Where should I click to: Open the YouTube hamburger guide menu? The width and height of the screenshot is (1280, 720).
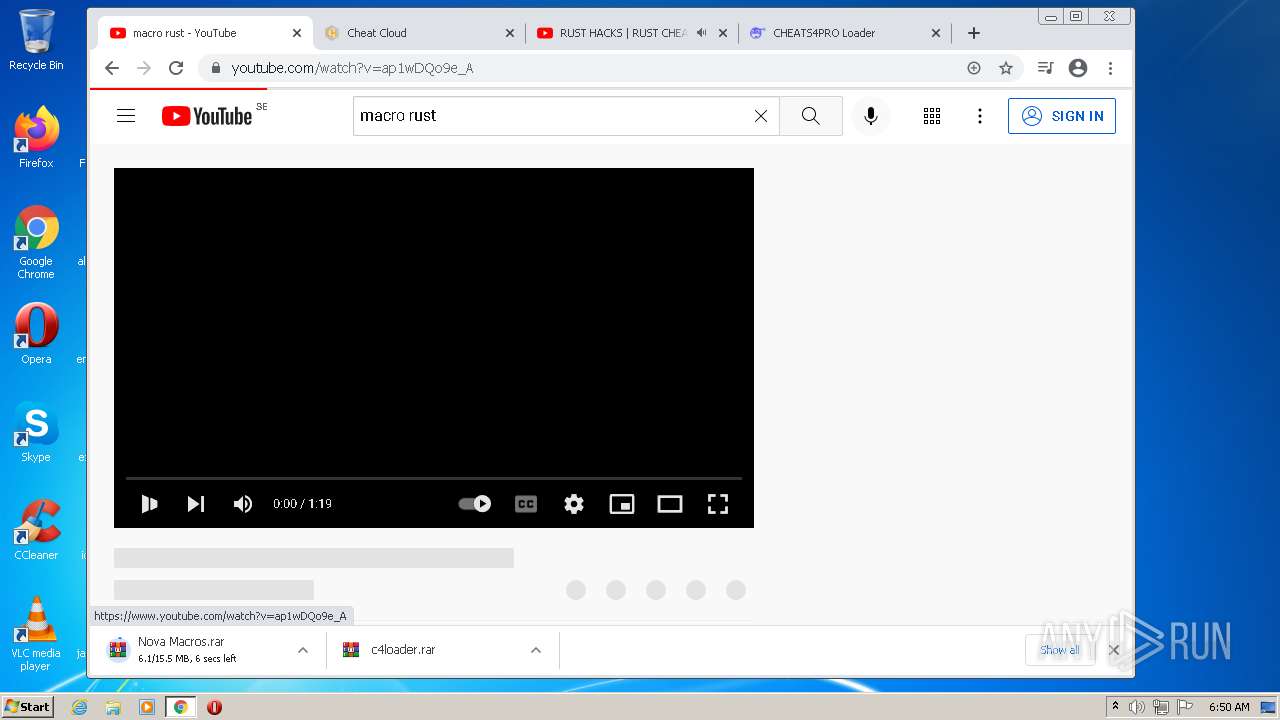[x=126, y=116]
